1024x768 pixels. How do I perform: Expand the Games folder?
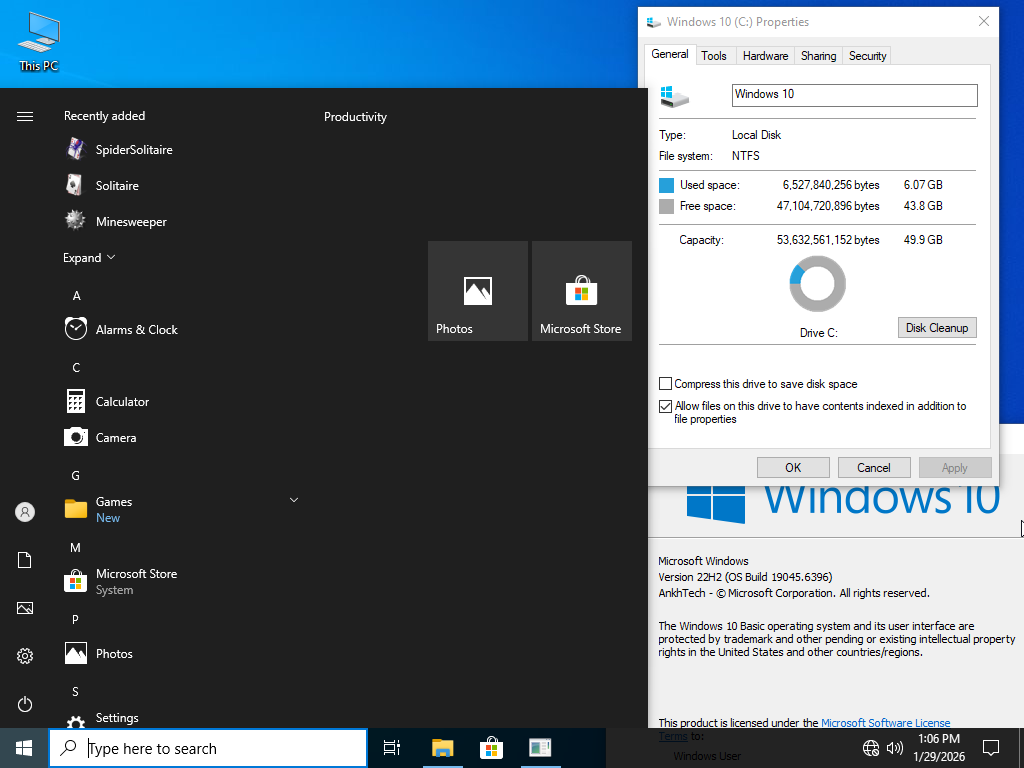click(x=293, y=499)
